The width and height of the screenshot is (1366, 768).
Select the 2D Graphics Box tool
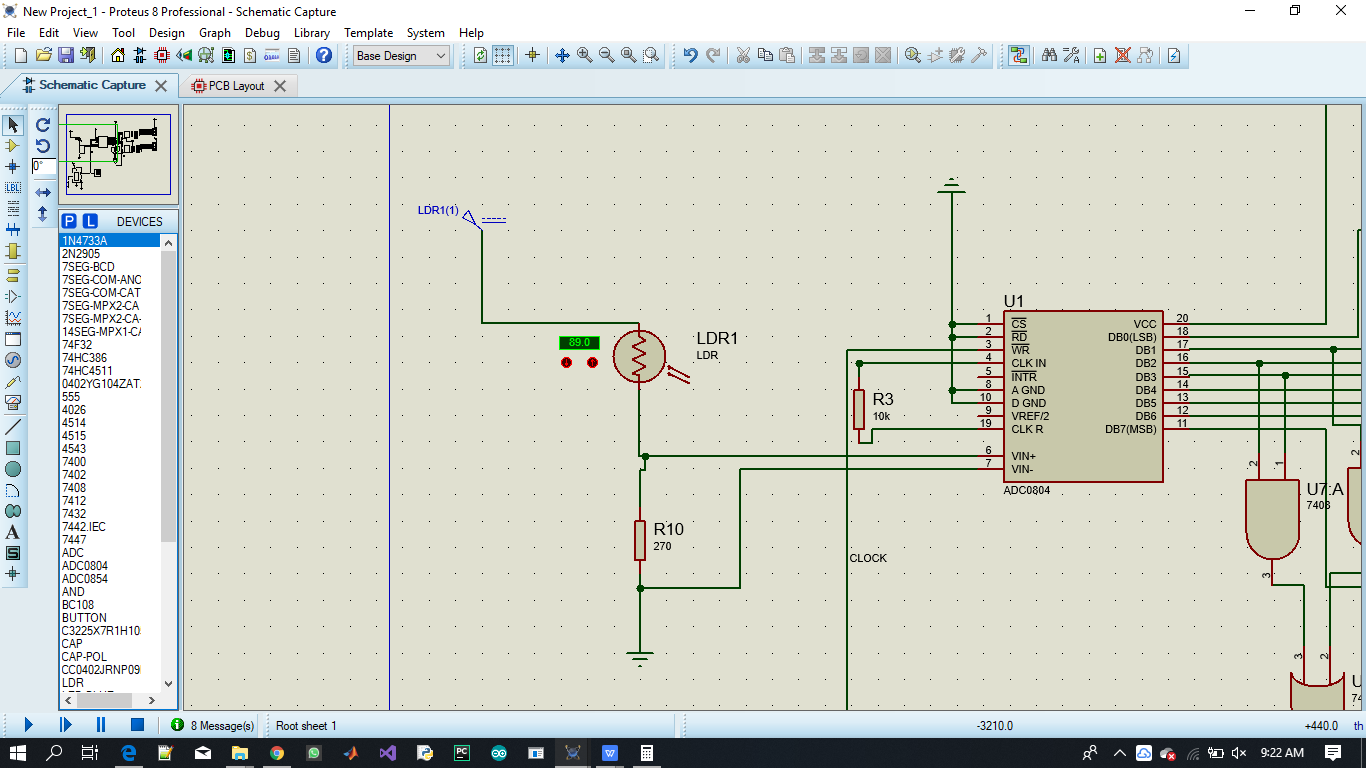click(13, 448)
